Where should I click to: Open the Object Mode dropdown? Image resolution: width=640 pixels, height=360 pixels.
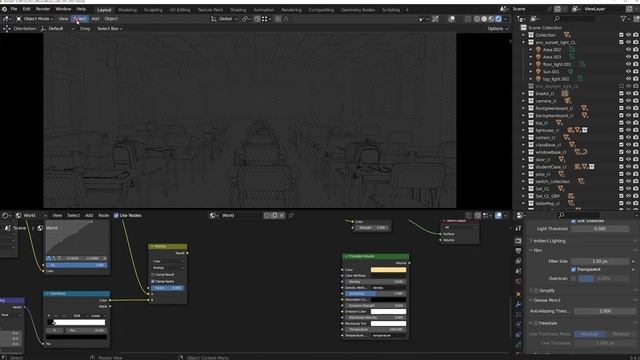pos(35,19)
